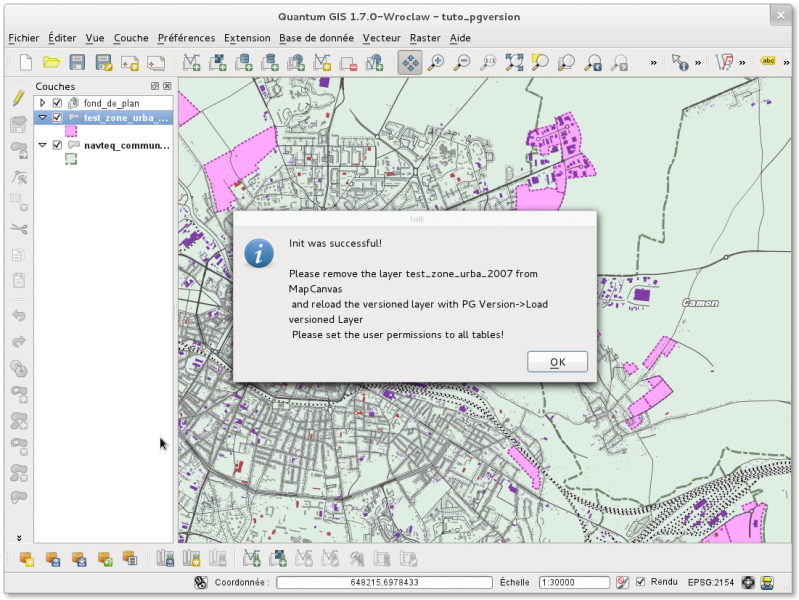Image resolution: width=799 pixels, height=600 pixels.
Task: Collapse the navteq_commun layer tree
Action: click(42, 145)
